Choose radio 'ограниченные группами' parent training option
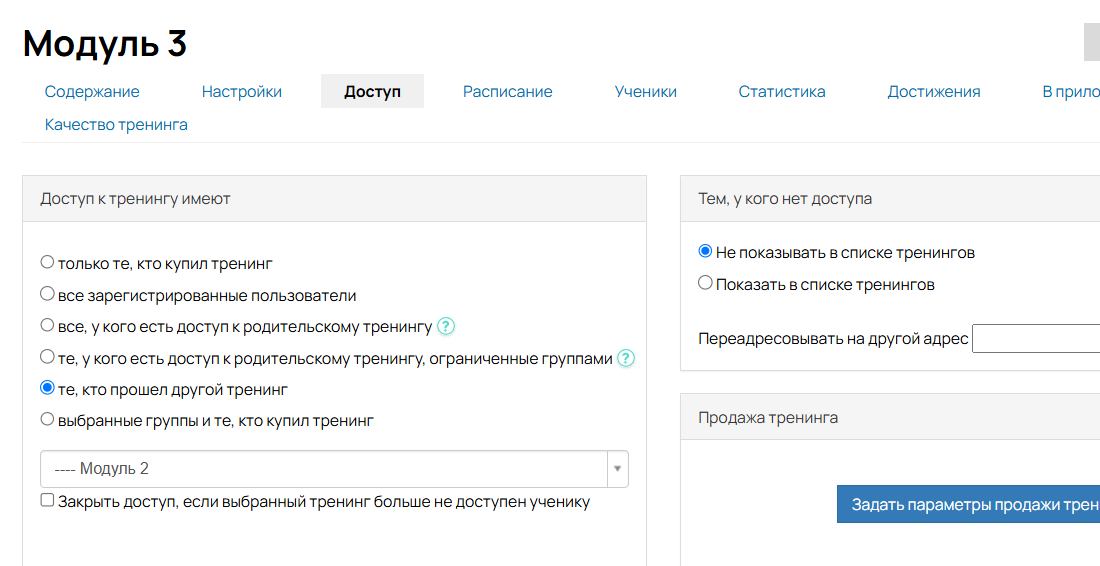The image size is (1100, 566). coord(47,357)
